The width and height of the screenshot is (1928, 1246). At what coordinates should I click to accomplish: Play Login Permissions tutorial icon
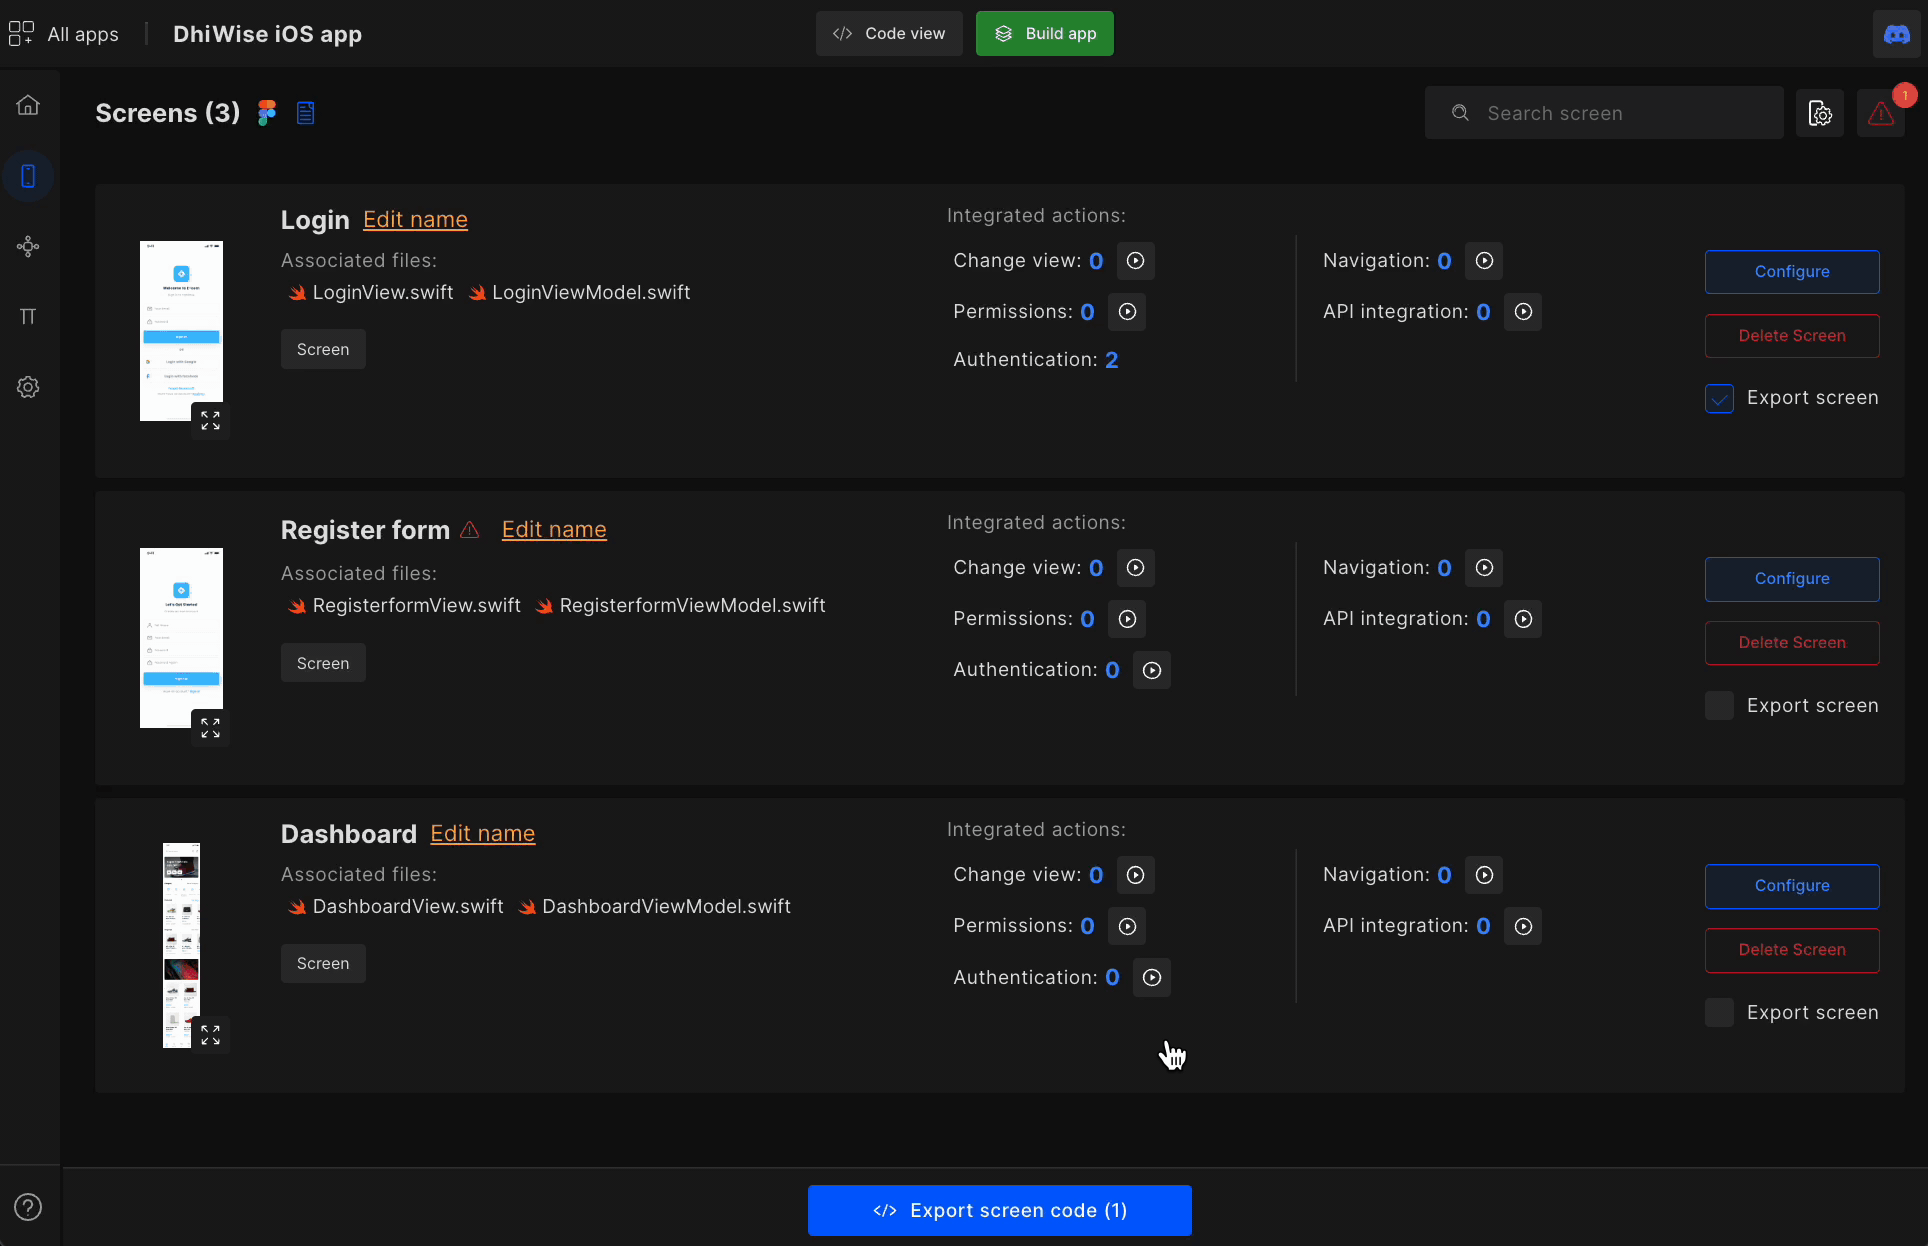coord(1127,312)
